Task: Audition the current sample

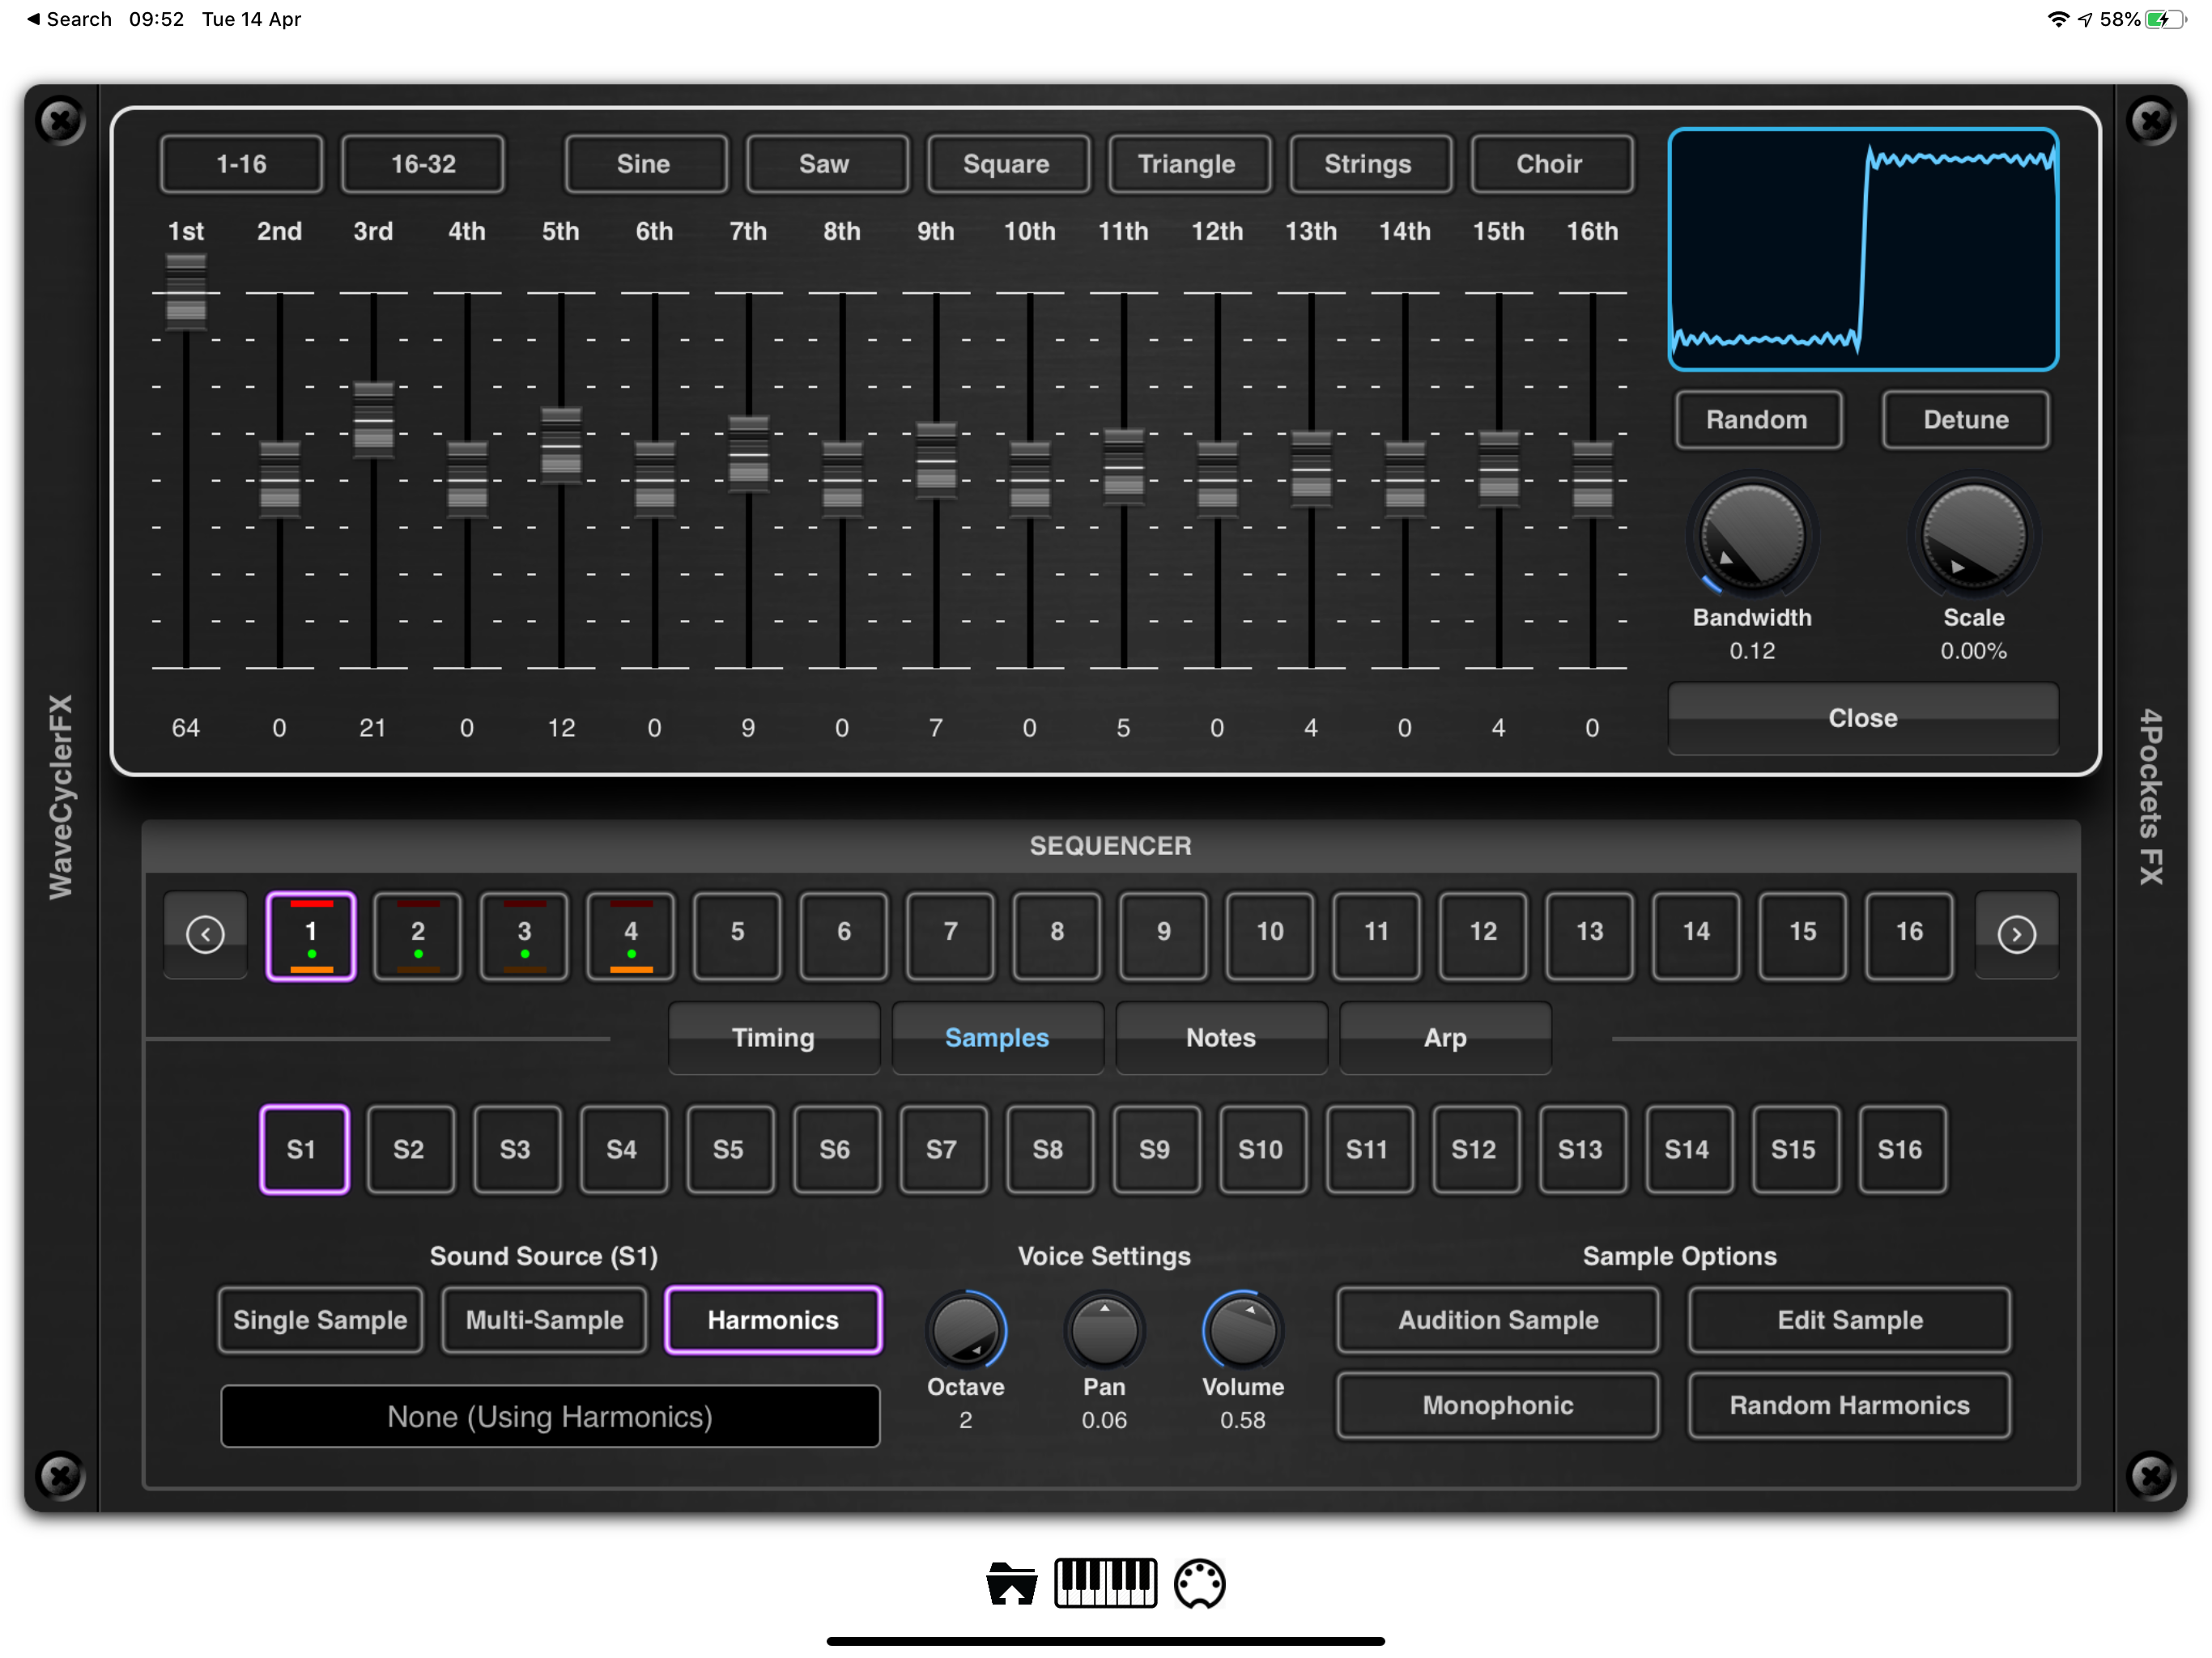Action: [x=1496, y=1320]
